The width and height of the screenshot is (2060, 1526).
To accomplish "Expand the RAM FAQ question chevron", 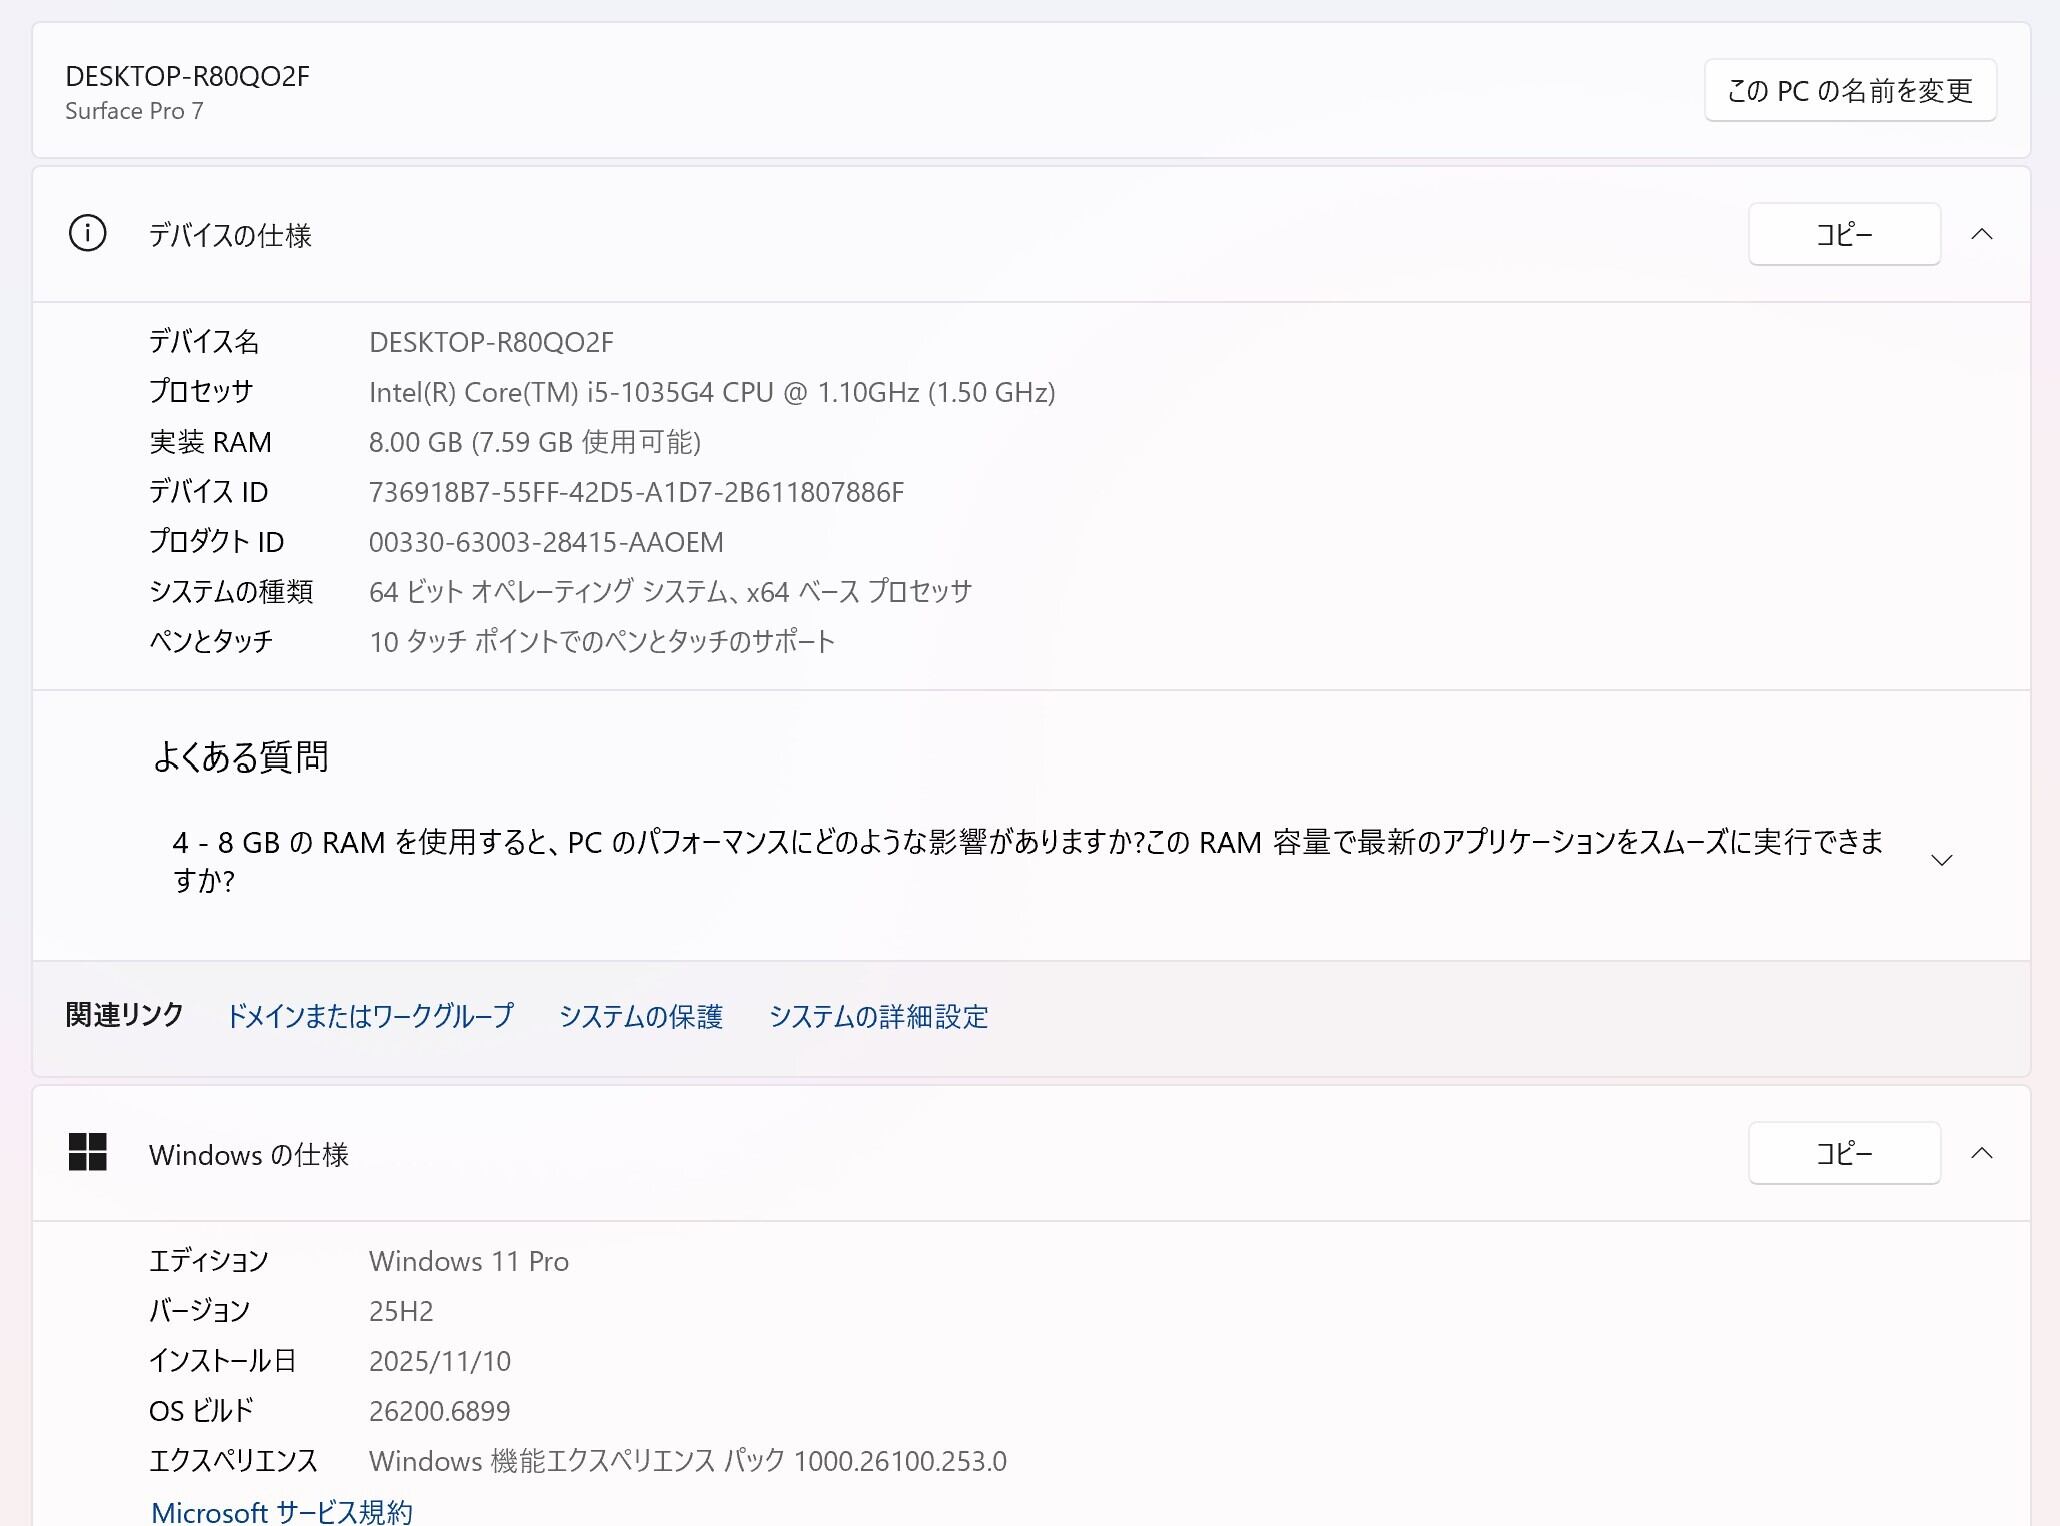I will pos(1941,861).
